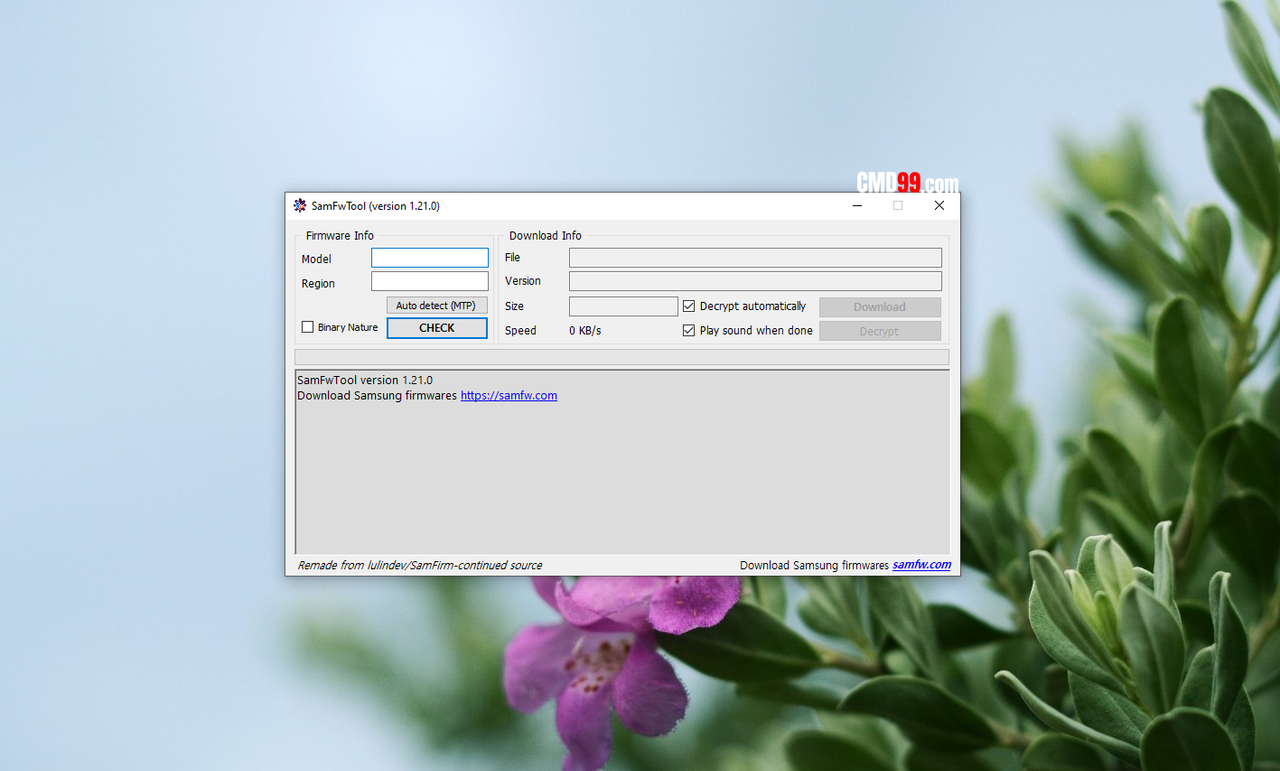Enable the Binary Nature checkbox
This screenshot has height=771, width=1280.
pos(308,327)
